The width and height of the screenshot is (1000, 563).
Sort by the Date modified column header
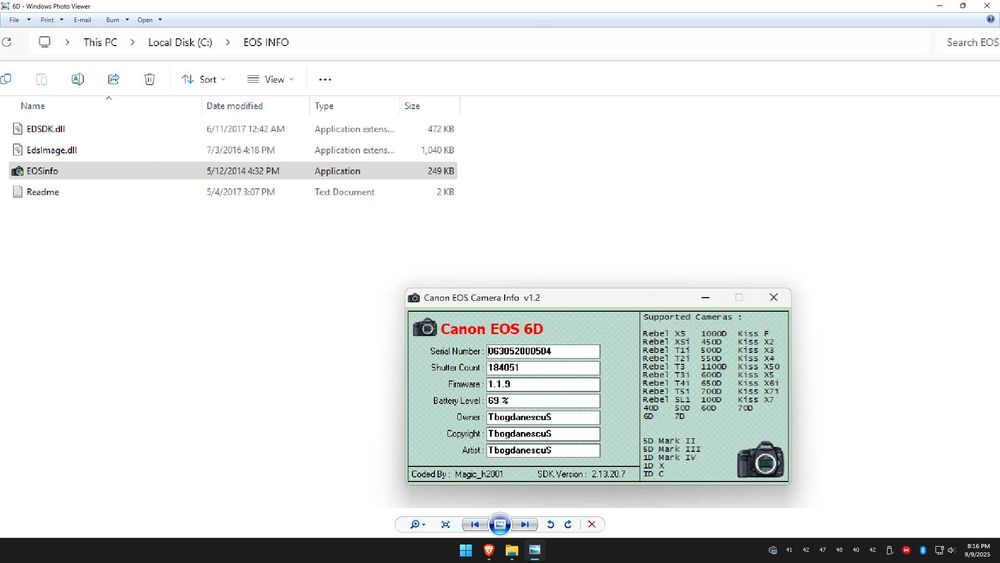[x=234, y=106]
